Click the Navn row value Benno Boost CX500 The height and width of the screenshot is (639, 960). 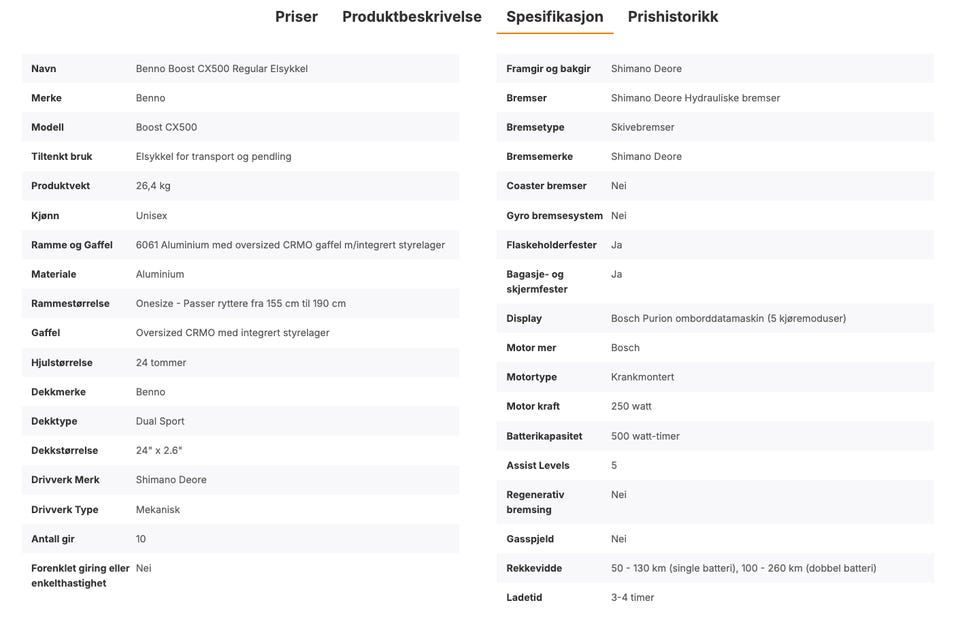coord(222,69)
